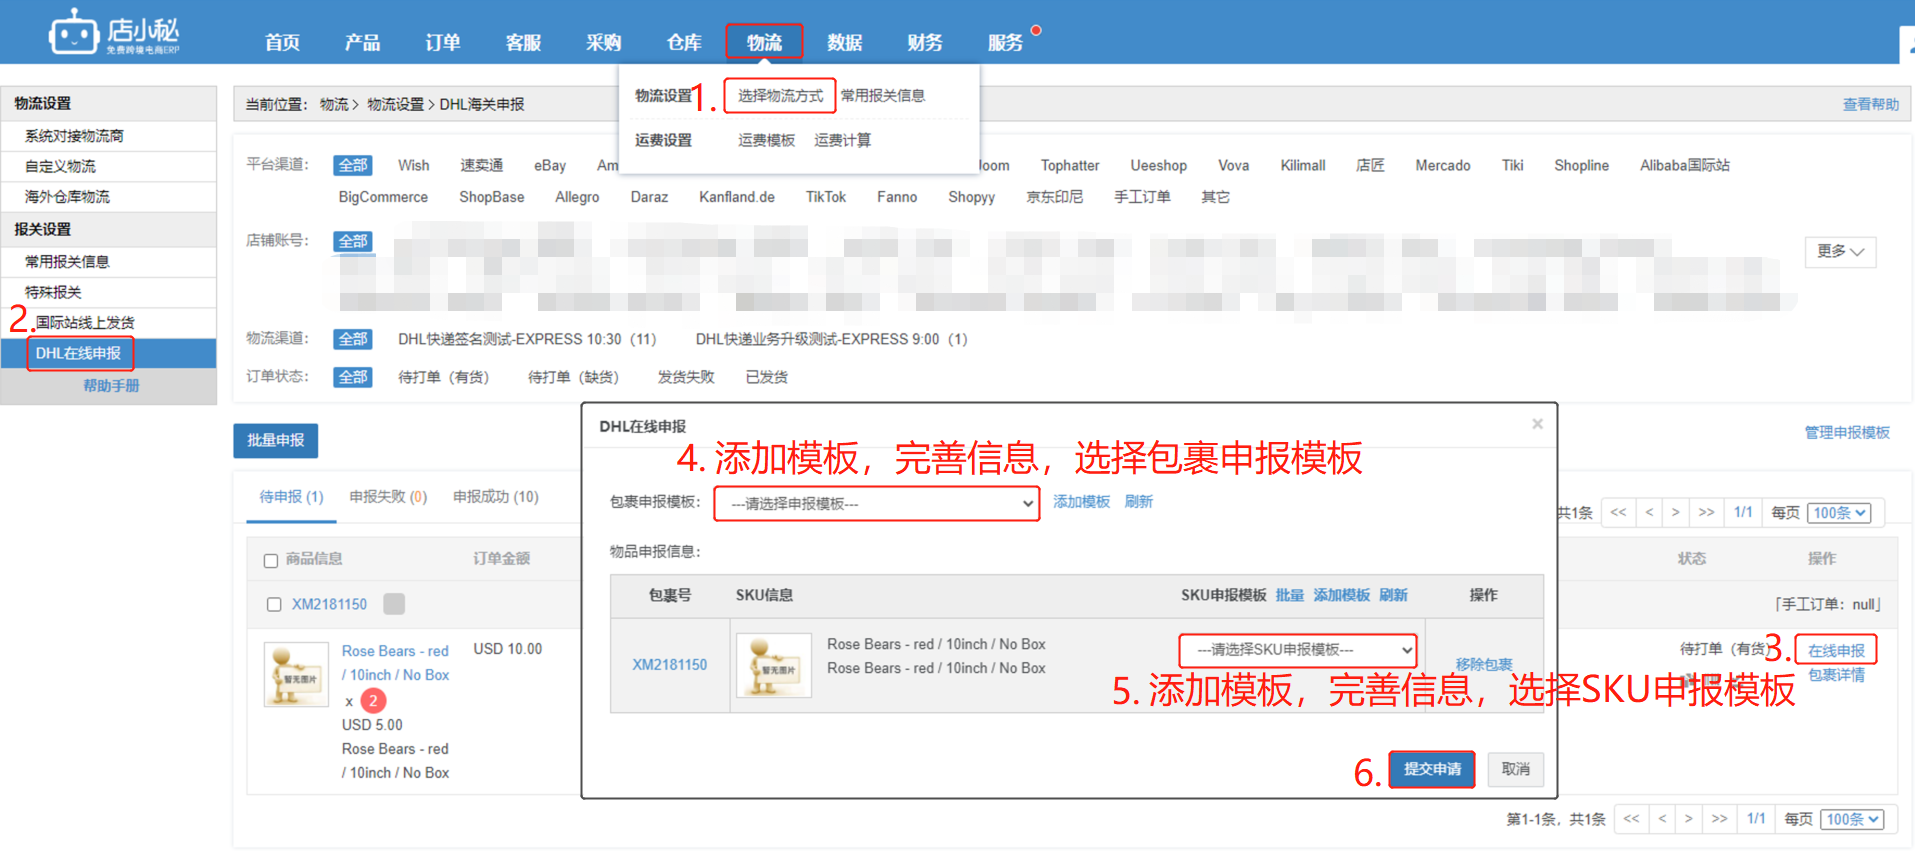
Task: Select 特殊报关 in sidebar
Action: pyautogui.click(x=53, y=292)
